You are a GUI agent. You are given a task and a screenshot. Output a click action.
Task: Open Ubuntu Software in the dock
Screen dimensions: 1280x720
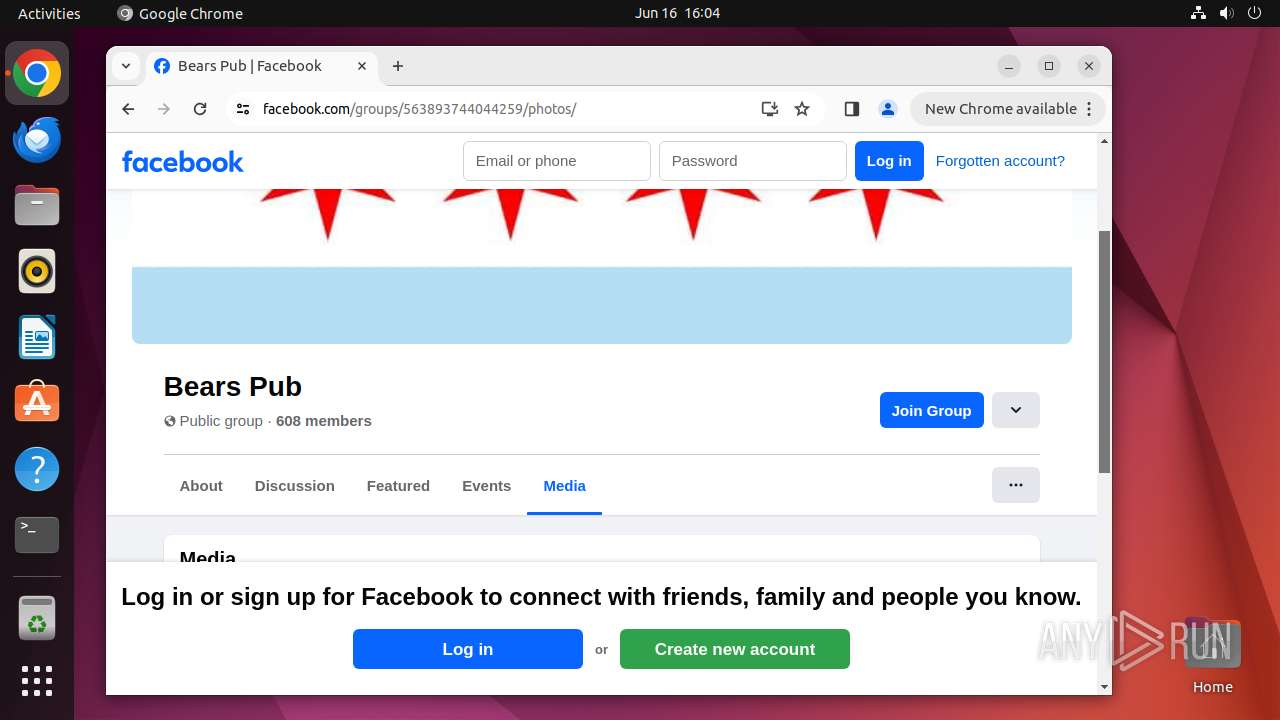coord(37,403)
